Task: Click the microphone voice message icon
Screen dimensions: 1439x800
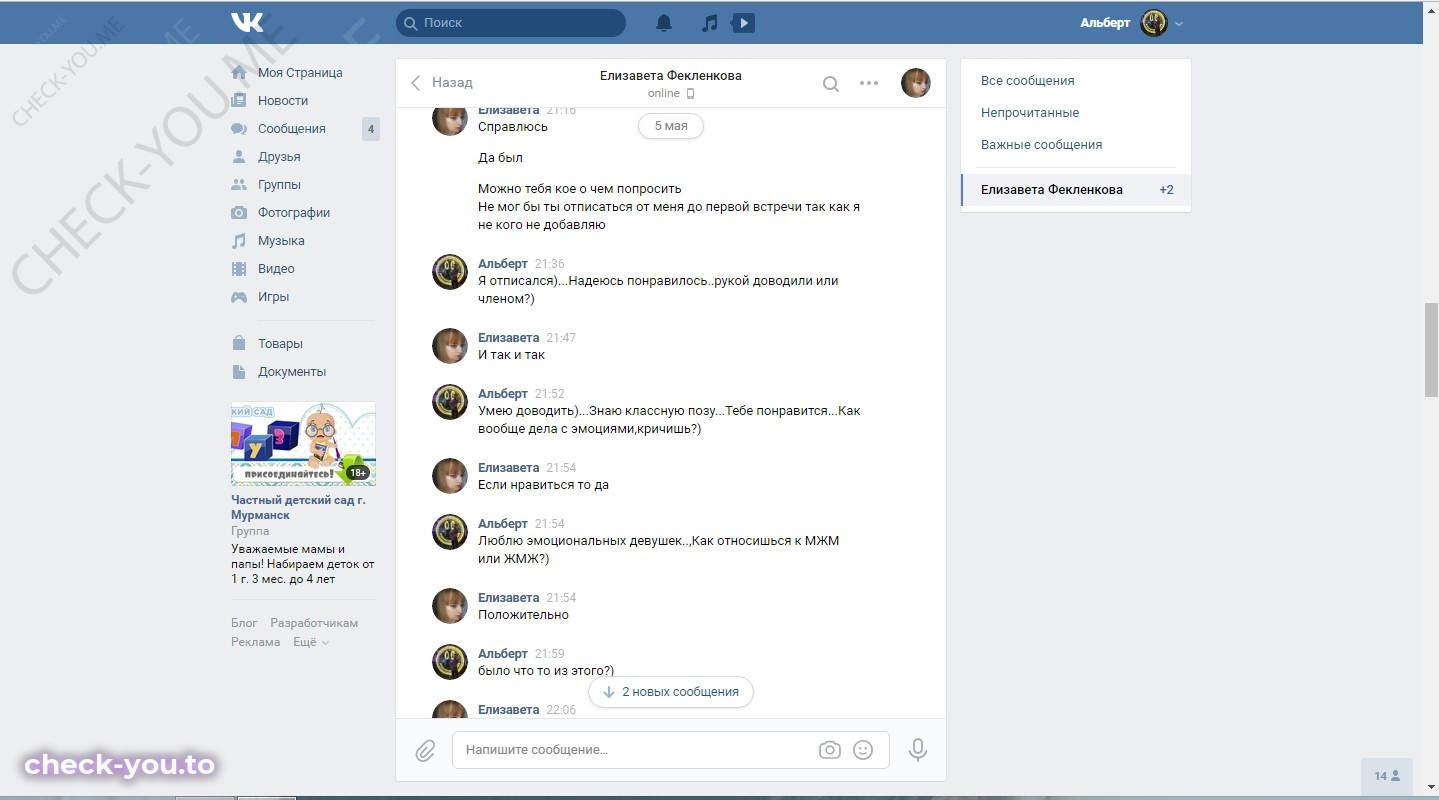Action: [x=918, y=750]
